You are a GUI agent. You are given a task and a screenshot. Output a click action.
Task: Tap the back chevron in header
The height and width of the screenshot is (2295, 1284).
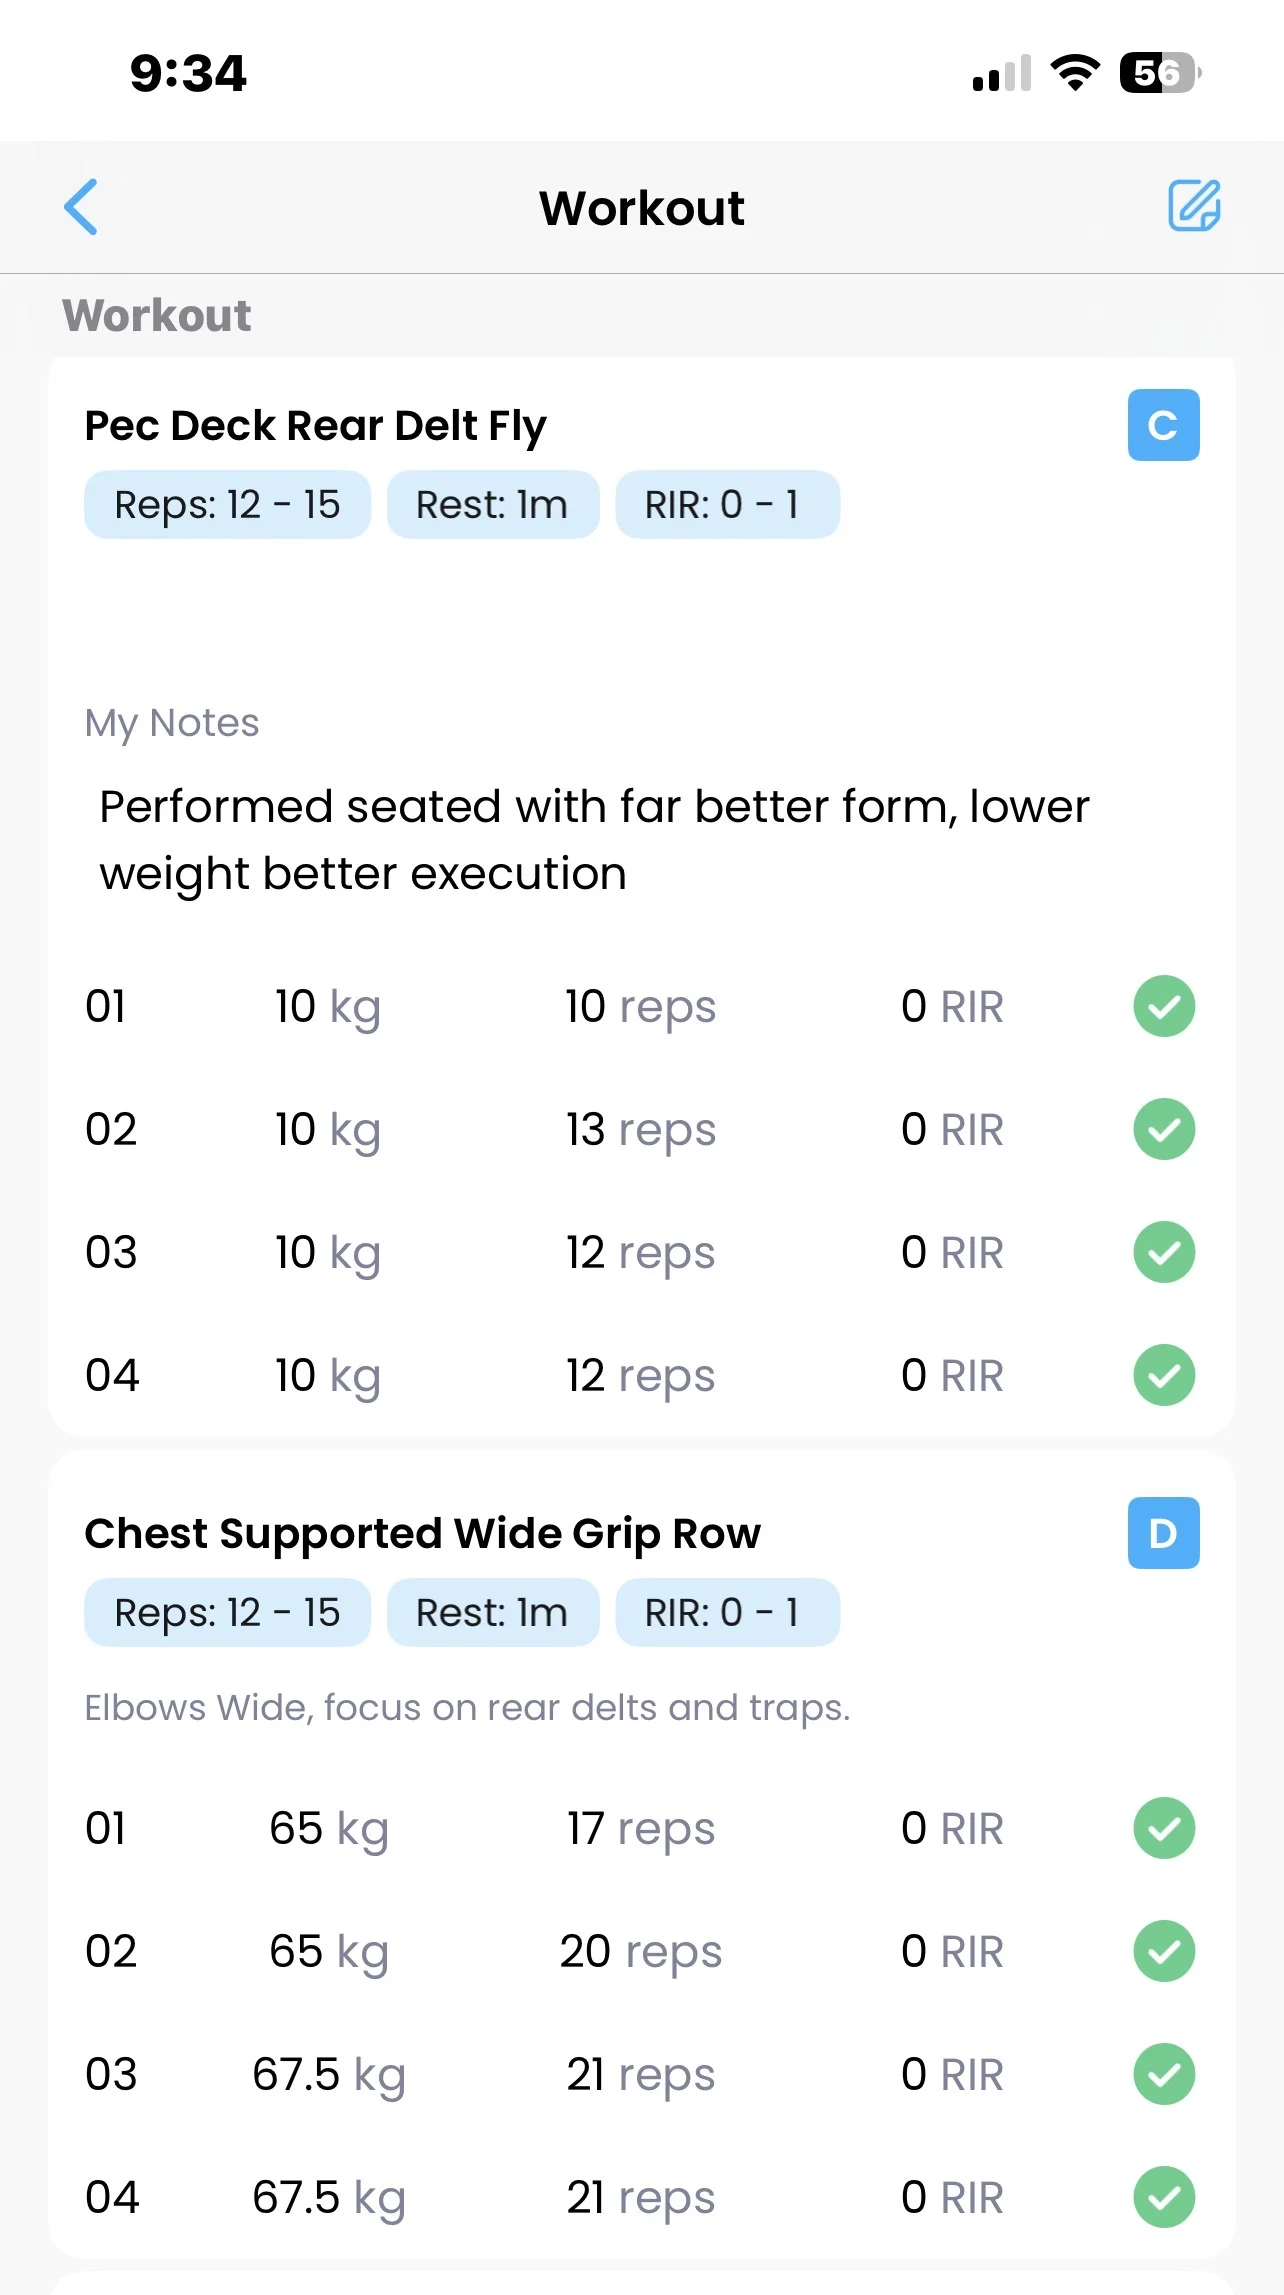[x=82, y=207]
